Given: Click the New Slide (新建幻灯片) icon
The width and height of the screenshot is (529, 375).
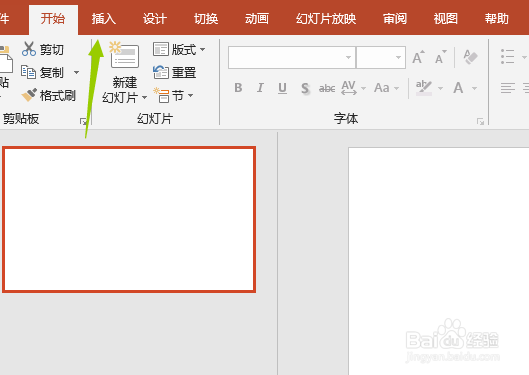Looking at the screenshot, I should pyautogui.click(x=124, y=55).
